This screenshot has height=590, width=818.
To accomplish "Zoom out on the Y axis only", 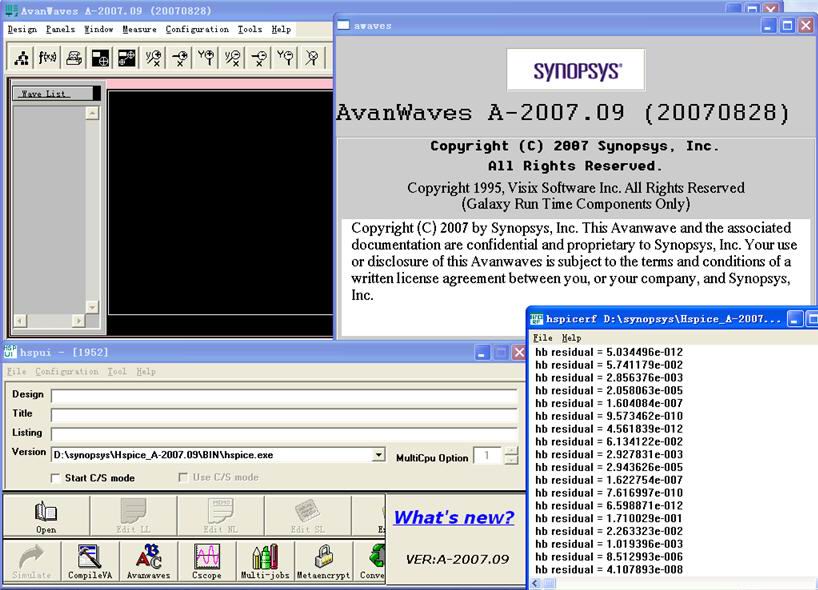I will tap(285, 57).
